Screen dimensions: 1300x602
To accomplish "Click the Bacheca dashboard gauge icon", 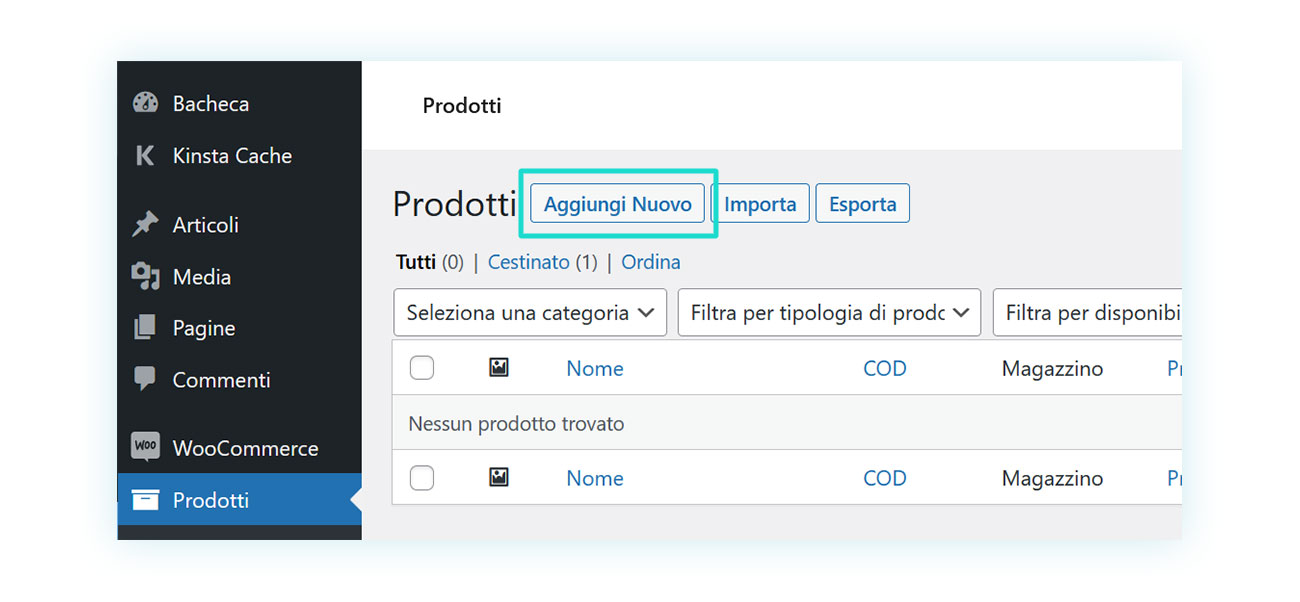I will coord(146,103).
